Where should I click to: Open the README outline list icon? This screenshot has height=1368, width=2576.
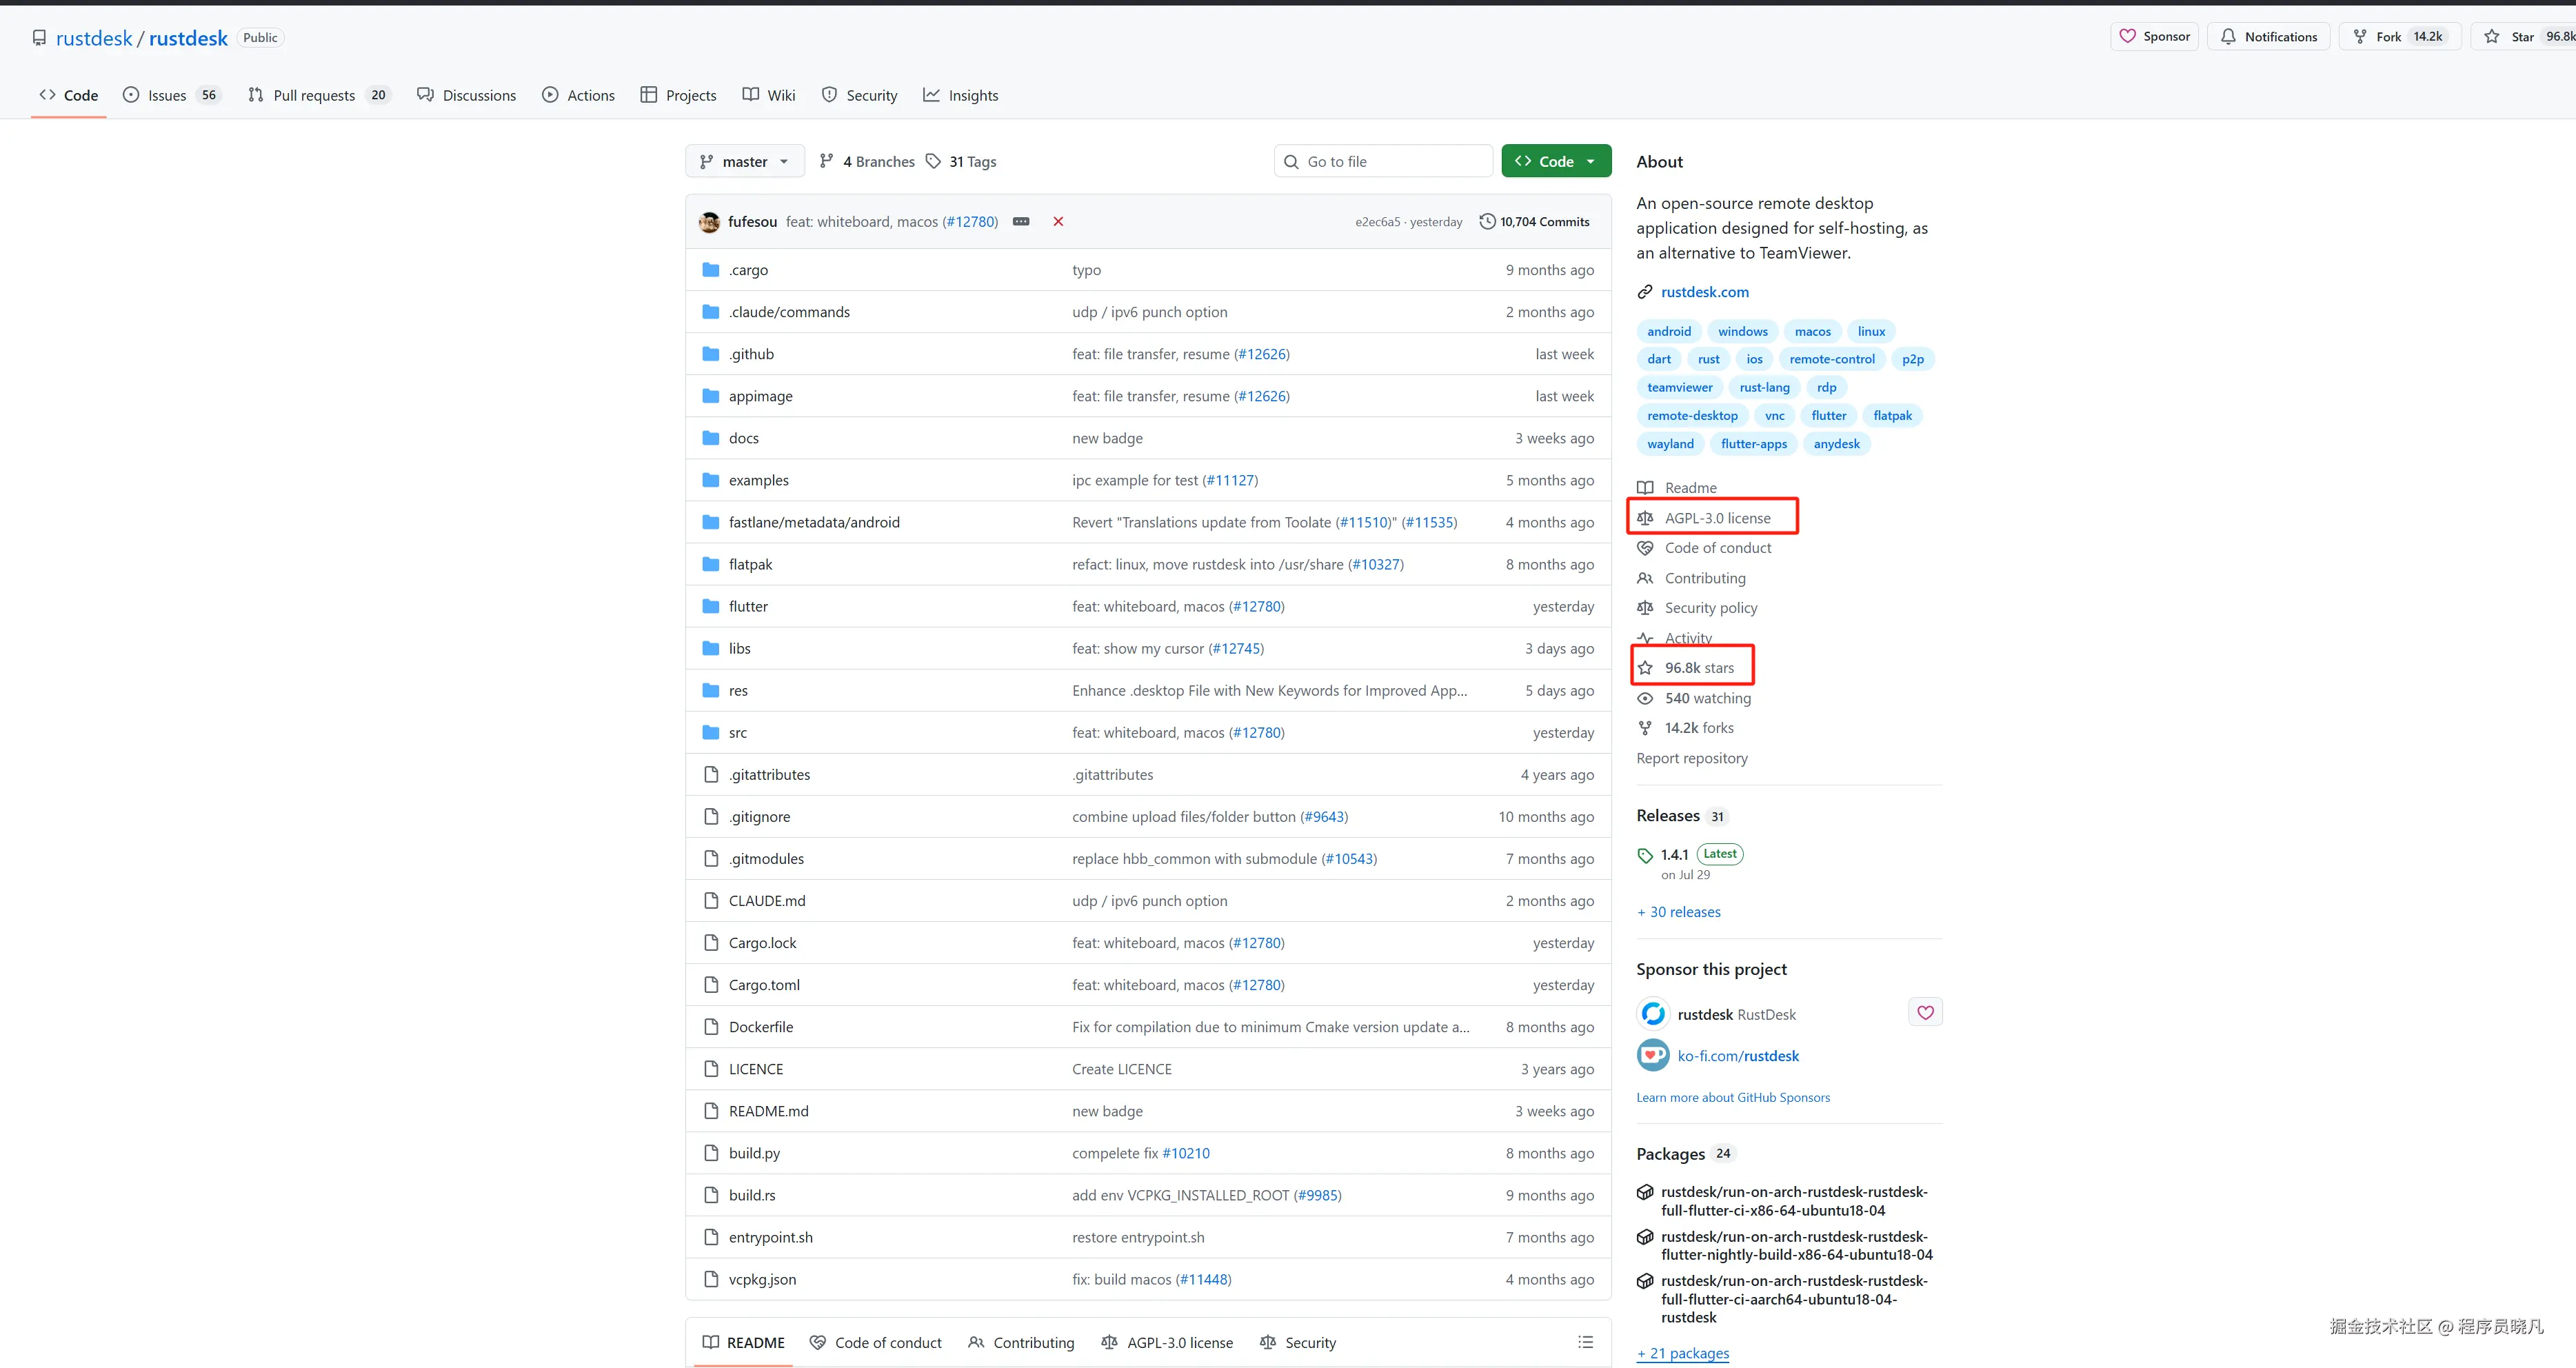tap(1585, 1342)
